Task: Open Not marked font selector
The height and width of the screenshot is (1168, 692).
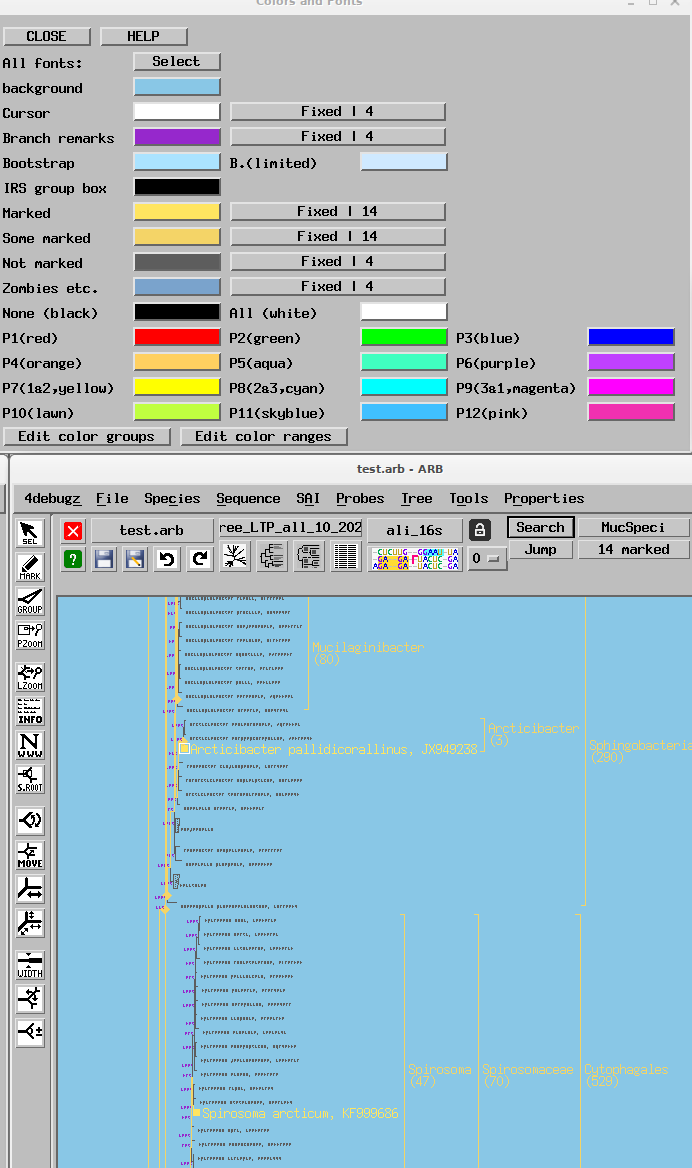Action: (337, 261)
